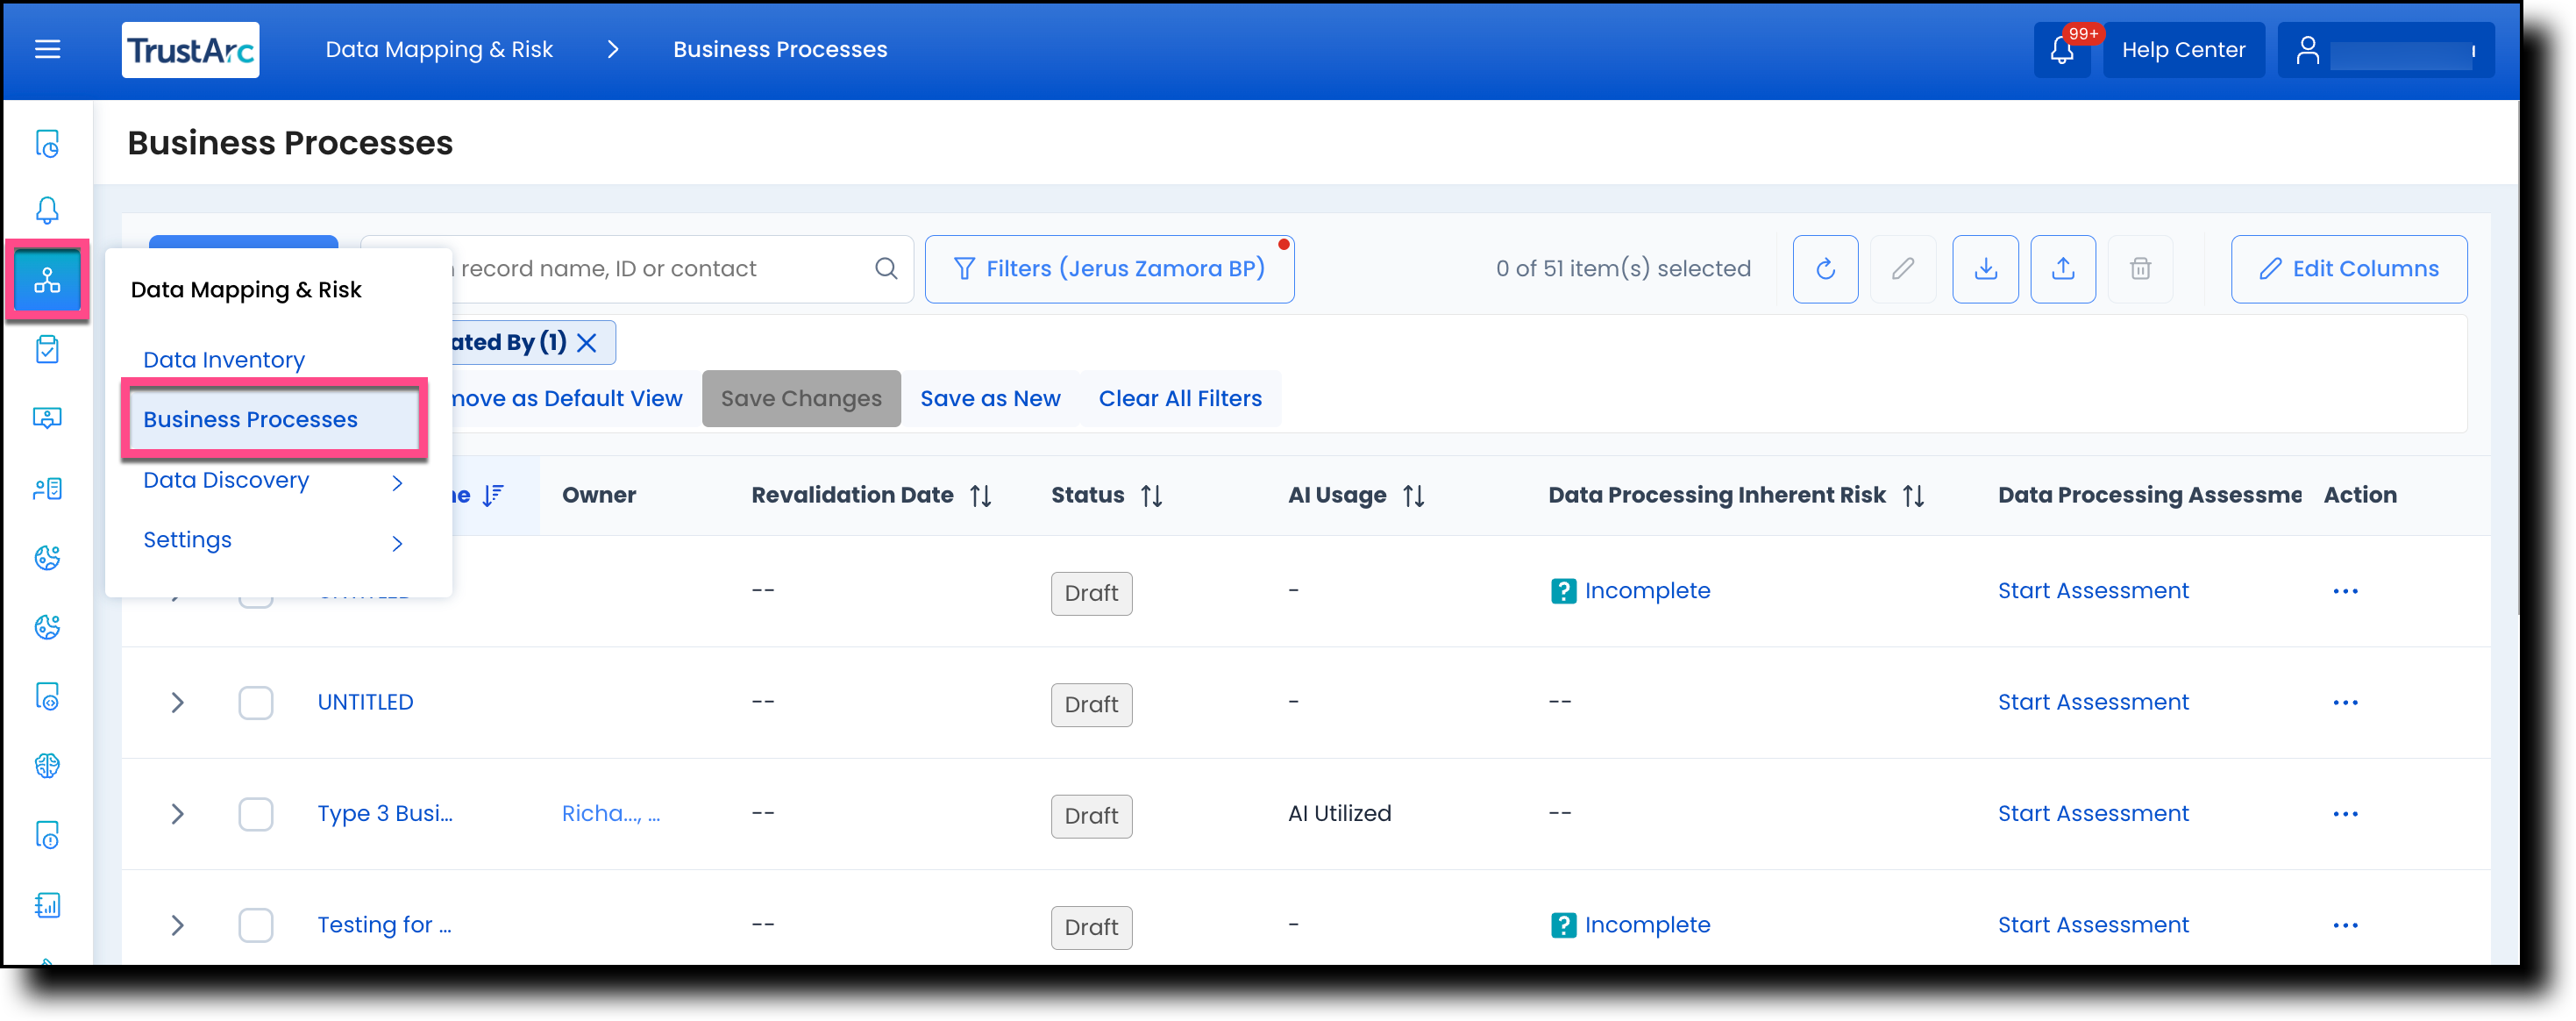Click the export download icon
The height and width of the screenshot is (1021, 2576).
point(1986,269)
